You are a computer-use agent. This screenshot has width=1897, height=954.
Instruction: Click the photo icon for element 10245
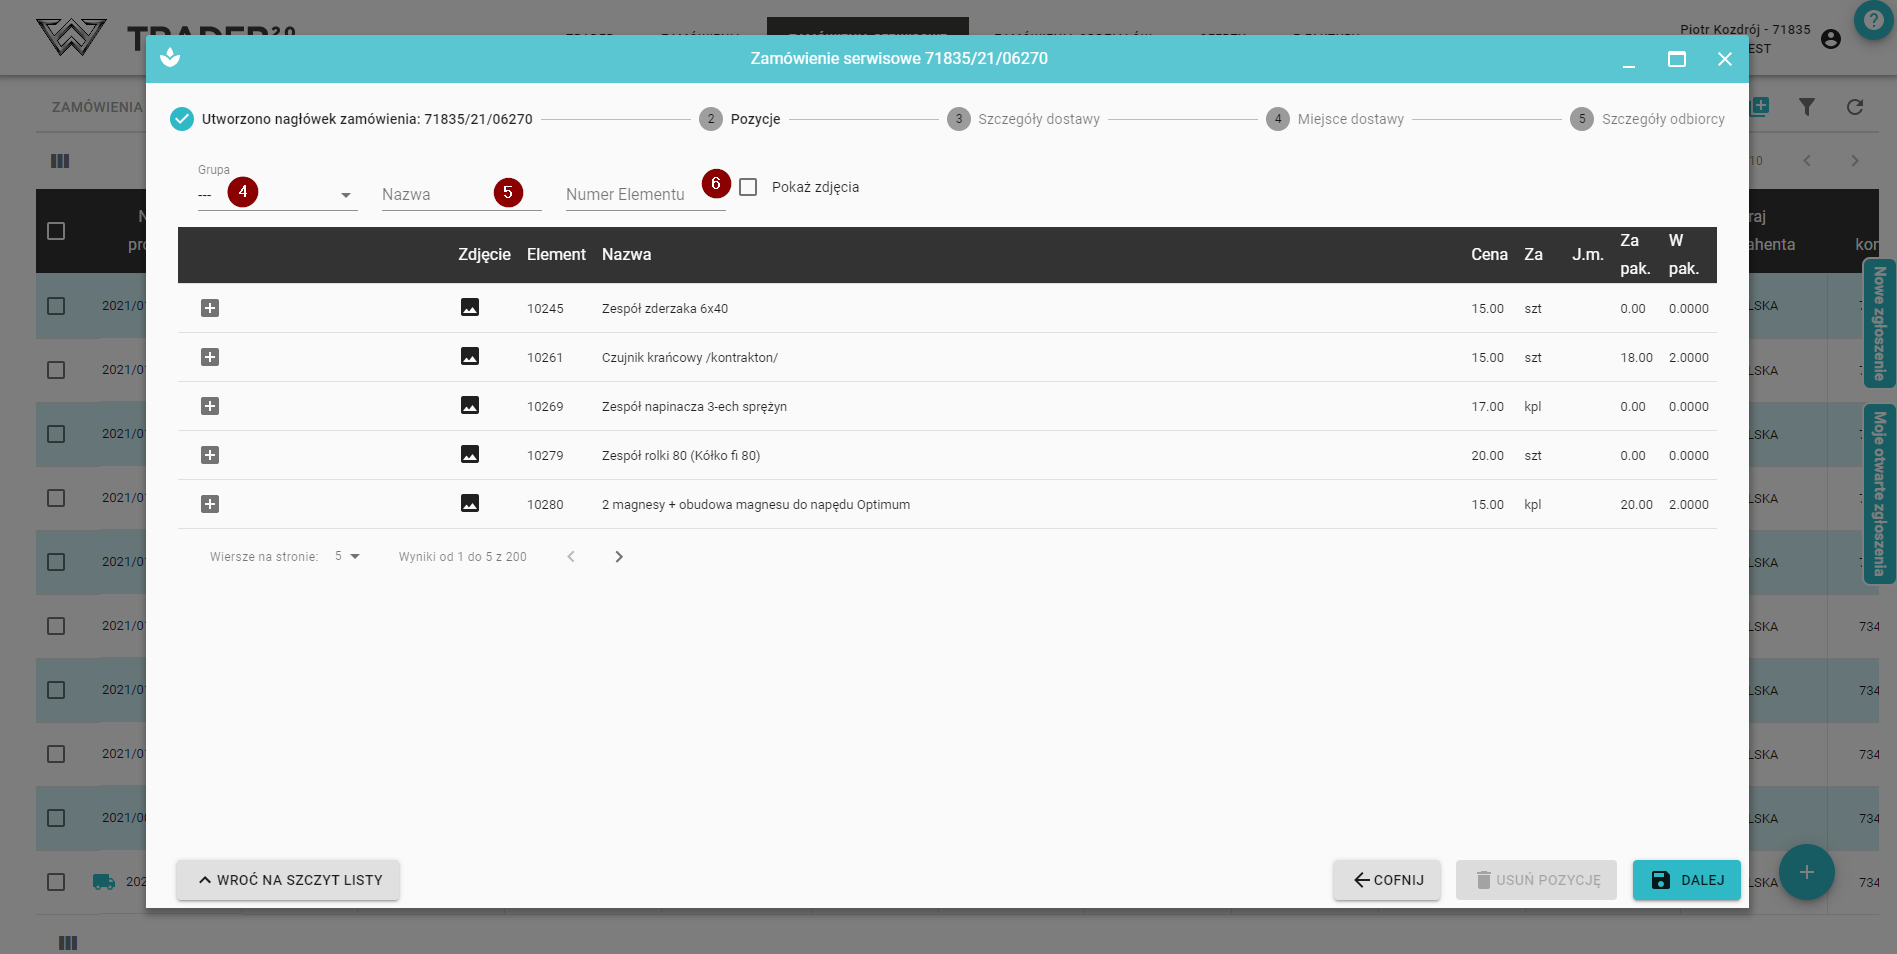point(469,308)
